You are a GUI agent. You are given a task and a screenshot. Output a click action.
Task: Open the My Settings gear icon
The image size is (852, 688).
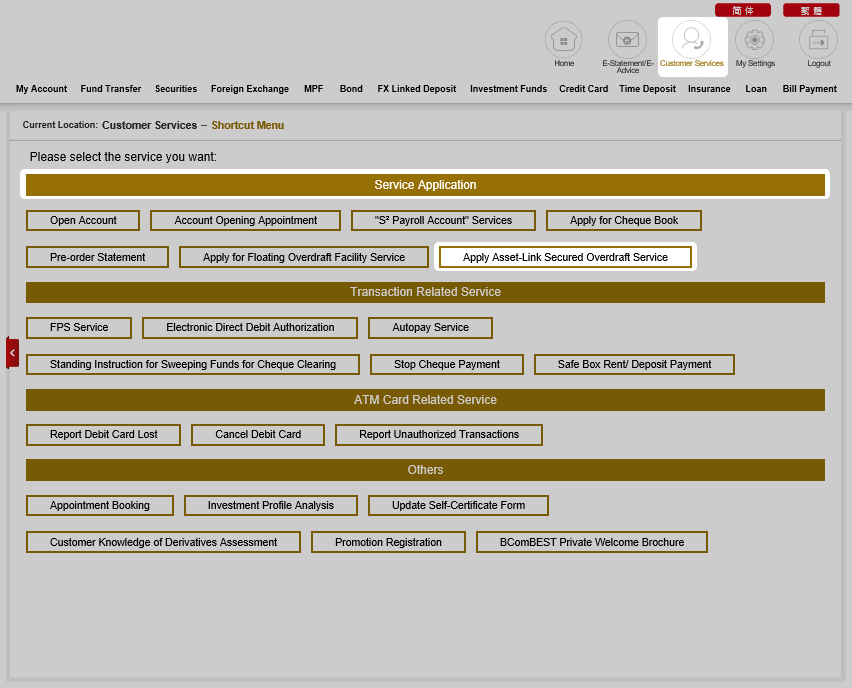point(755,39)
